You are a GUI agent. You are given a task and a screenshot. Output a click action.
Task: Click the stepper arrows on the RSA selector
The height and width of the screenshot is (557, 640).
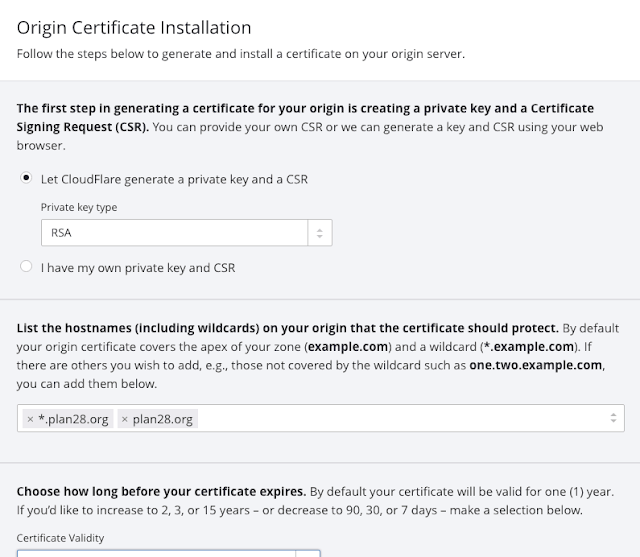pos(319,232)
